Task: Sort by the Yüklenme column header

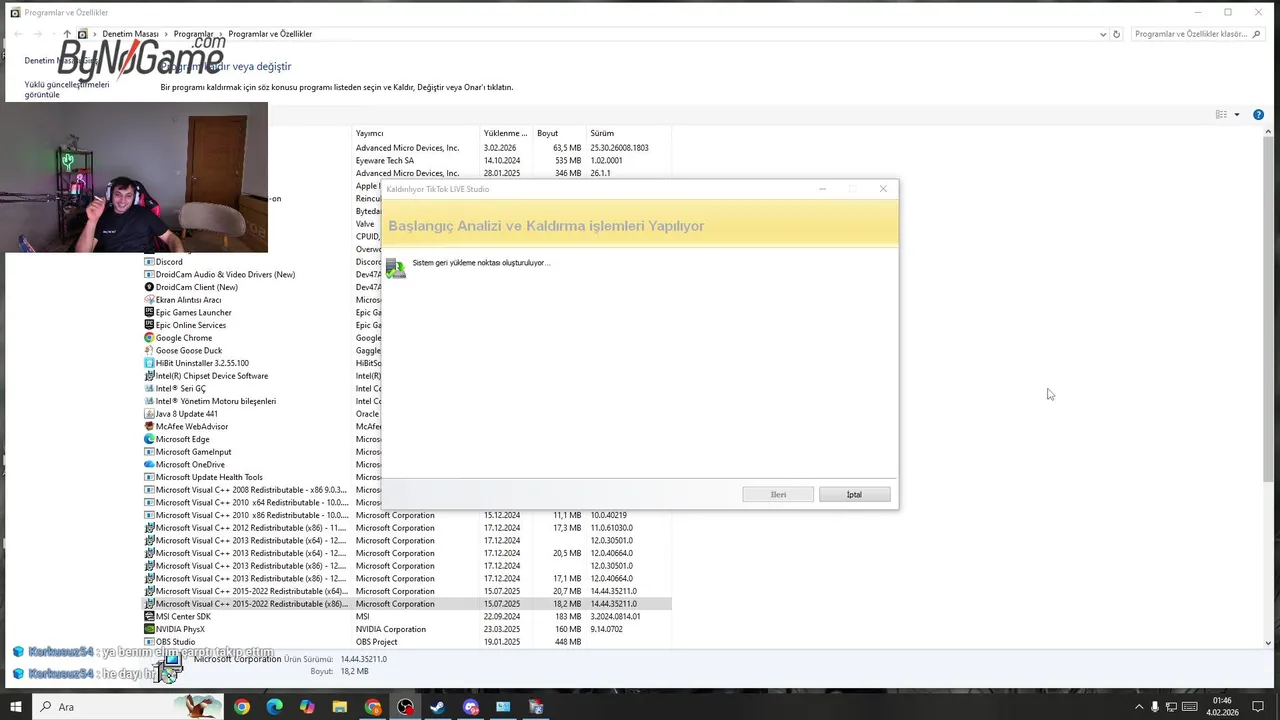Action: tap(506, 133)
